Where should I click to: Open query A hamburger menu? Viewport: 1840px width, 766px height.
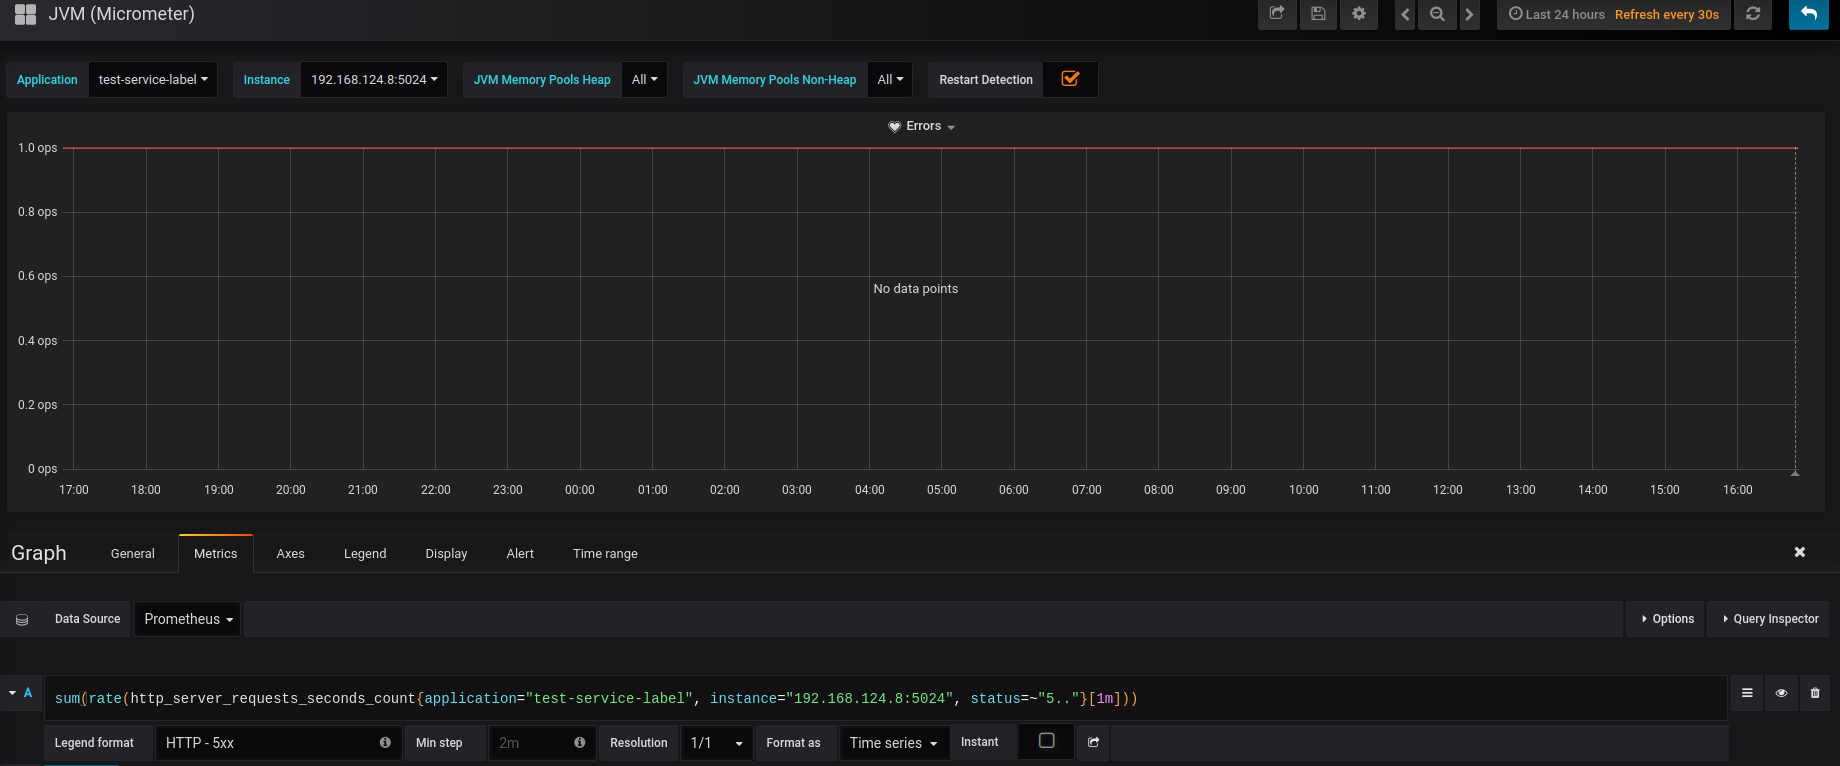pos(1747,693)
